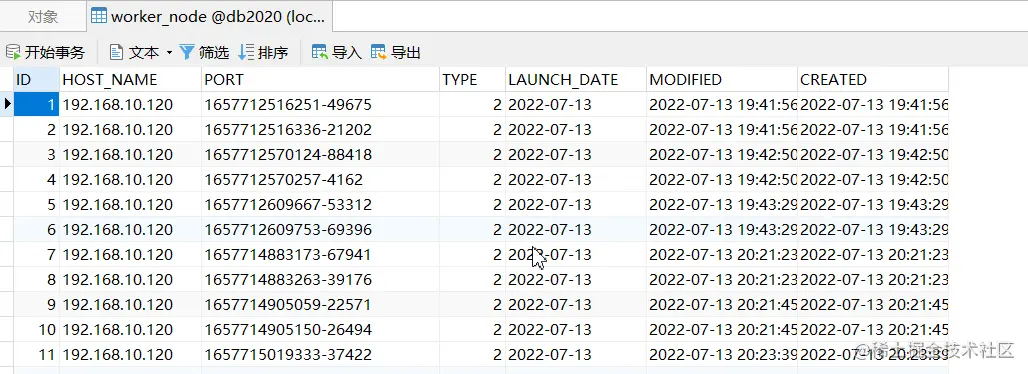
Task: Select port cell 1657712570257-4162
Action: click(321, 179)
